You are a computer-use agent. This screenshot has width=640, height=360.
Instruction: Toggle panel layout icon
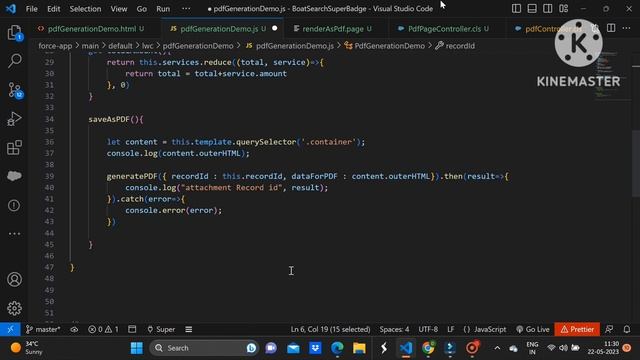click(x=532, y=9)
